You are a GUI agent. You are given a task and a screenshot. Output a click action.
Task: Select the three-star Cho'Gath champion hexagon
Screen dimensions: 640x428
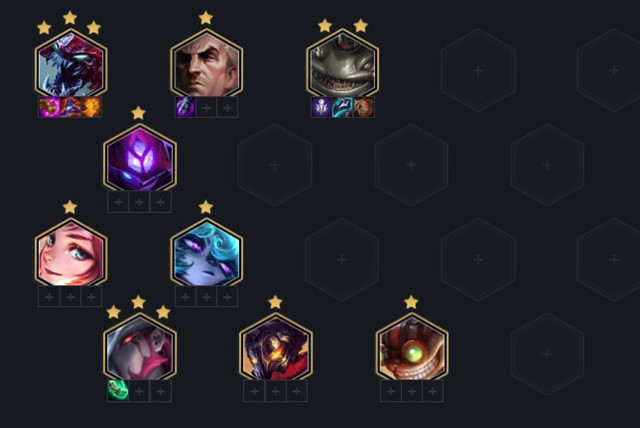click(x=71, y=64)
